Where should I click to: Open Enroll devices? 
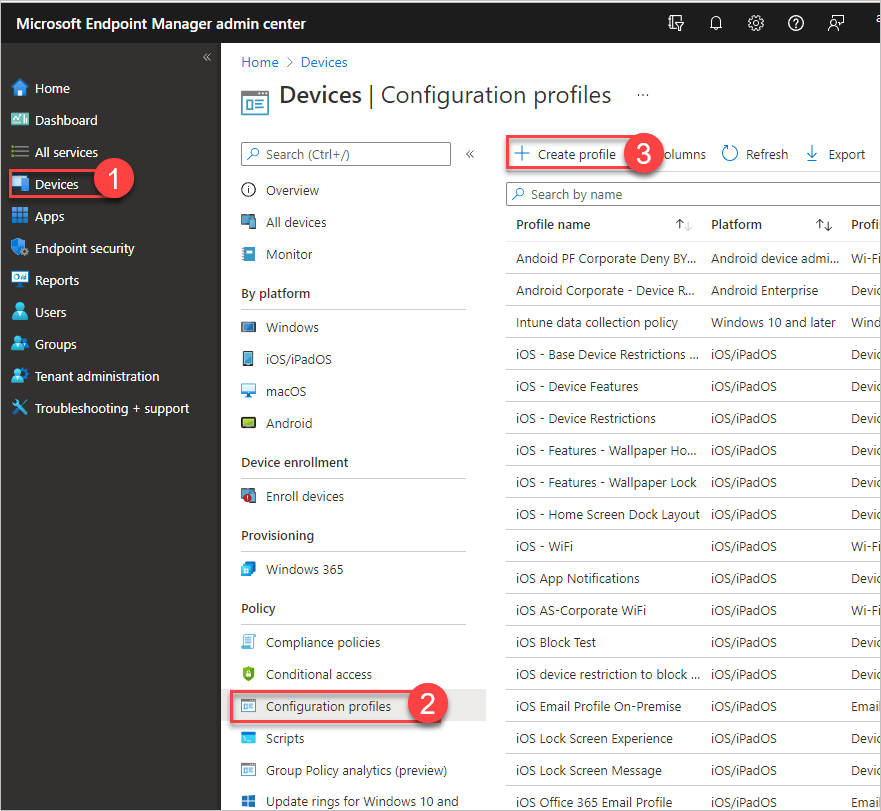[292, 496]
